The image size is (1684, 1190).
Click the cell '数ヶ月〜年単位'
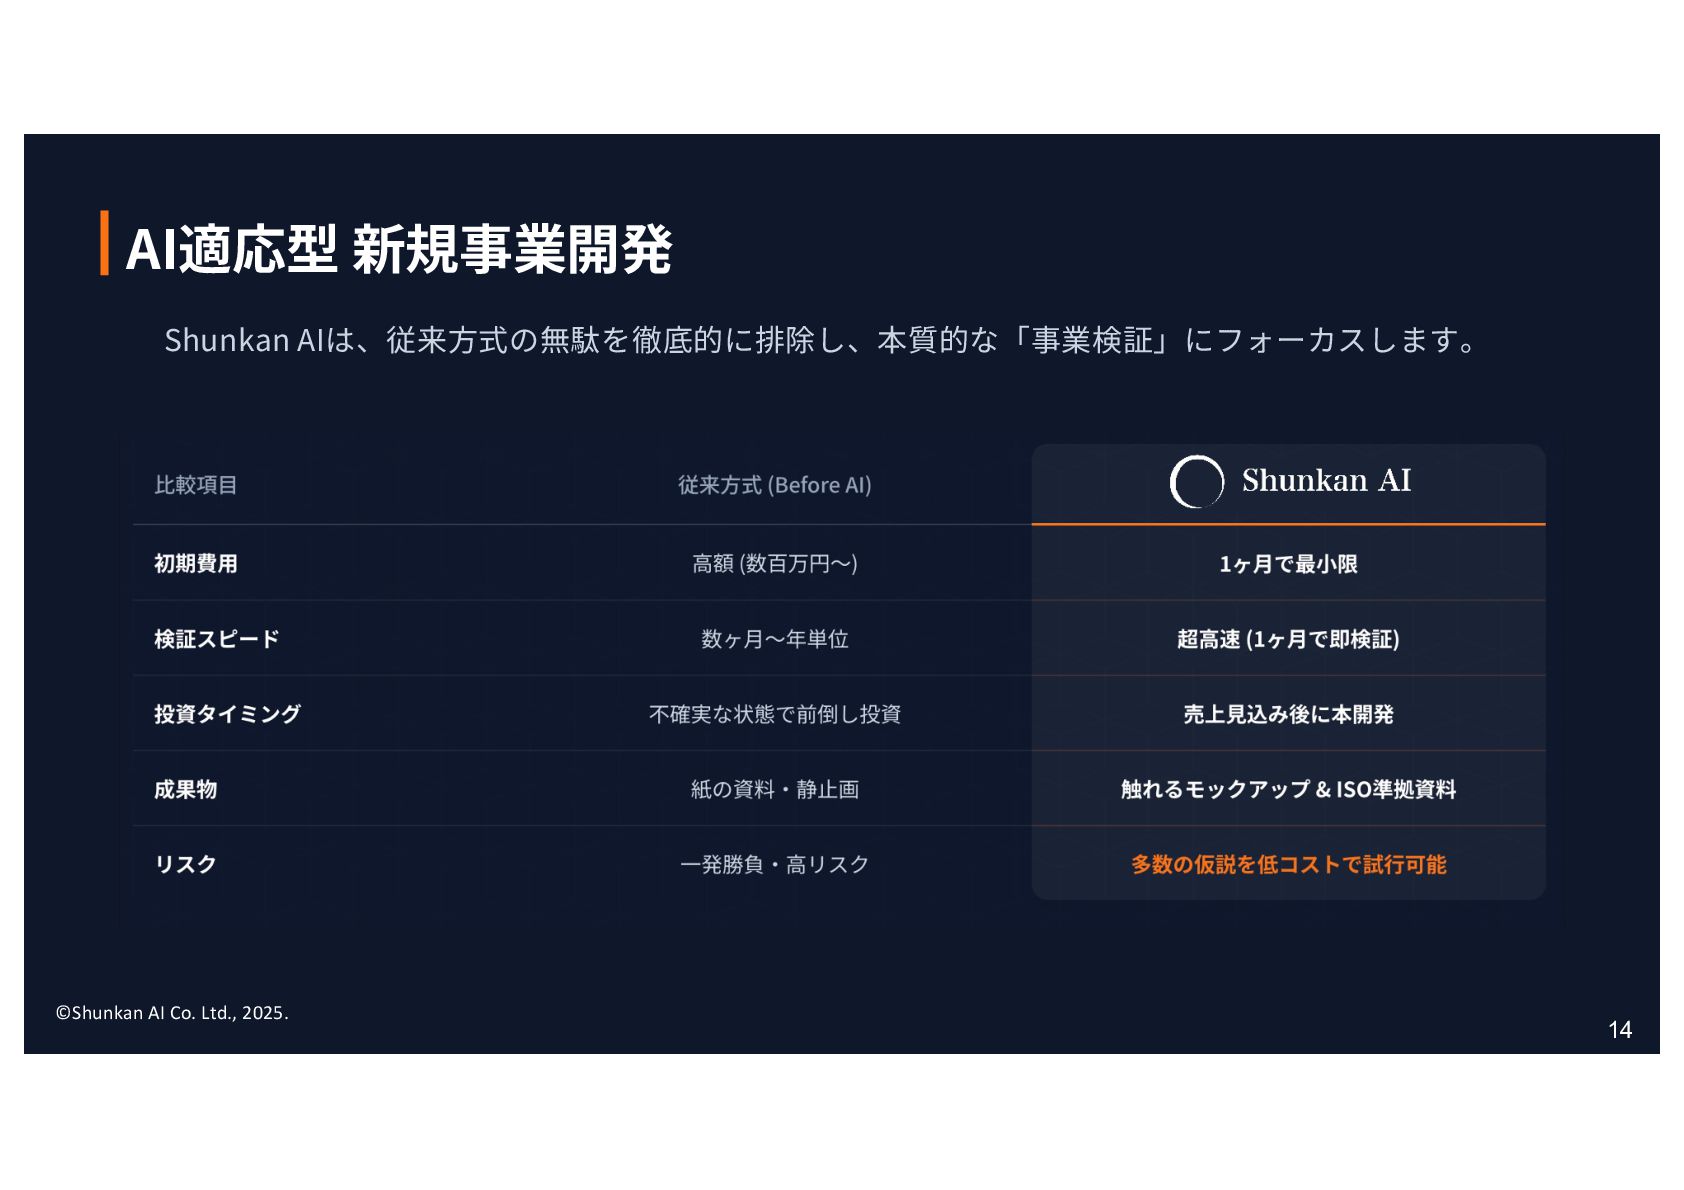click(775, 639)
